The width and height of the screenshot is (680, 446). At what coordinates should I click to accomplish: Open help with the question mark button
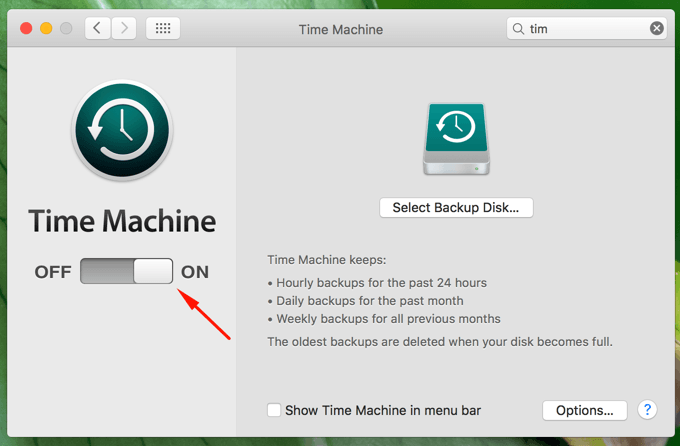coord(647,410)
